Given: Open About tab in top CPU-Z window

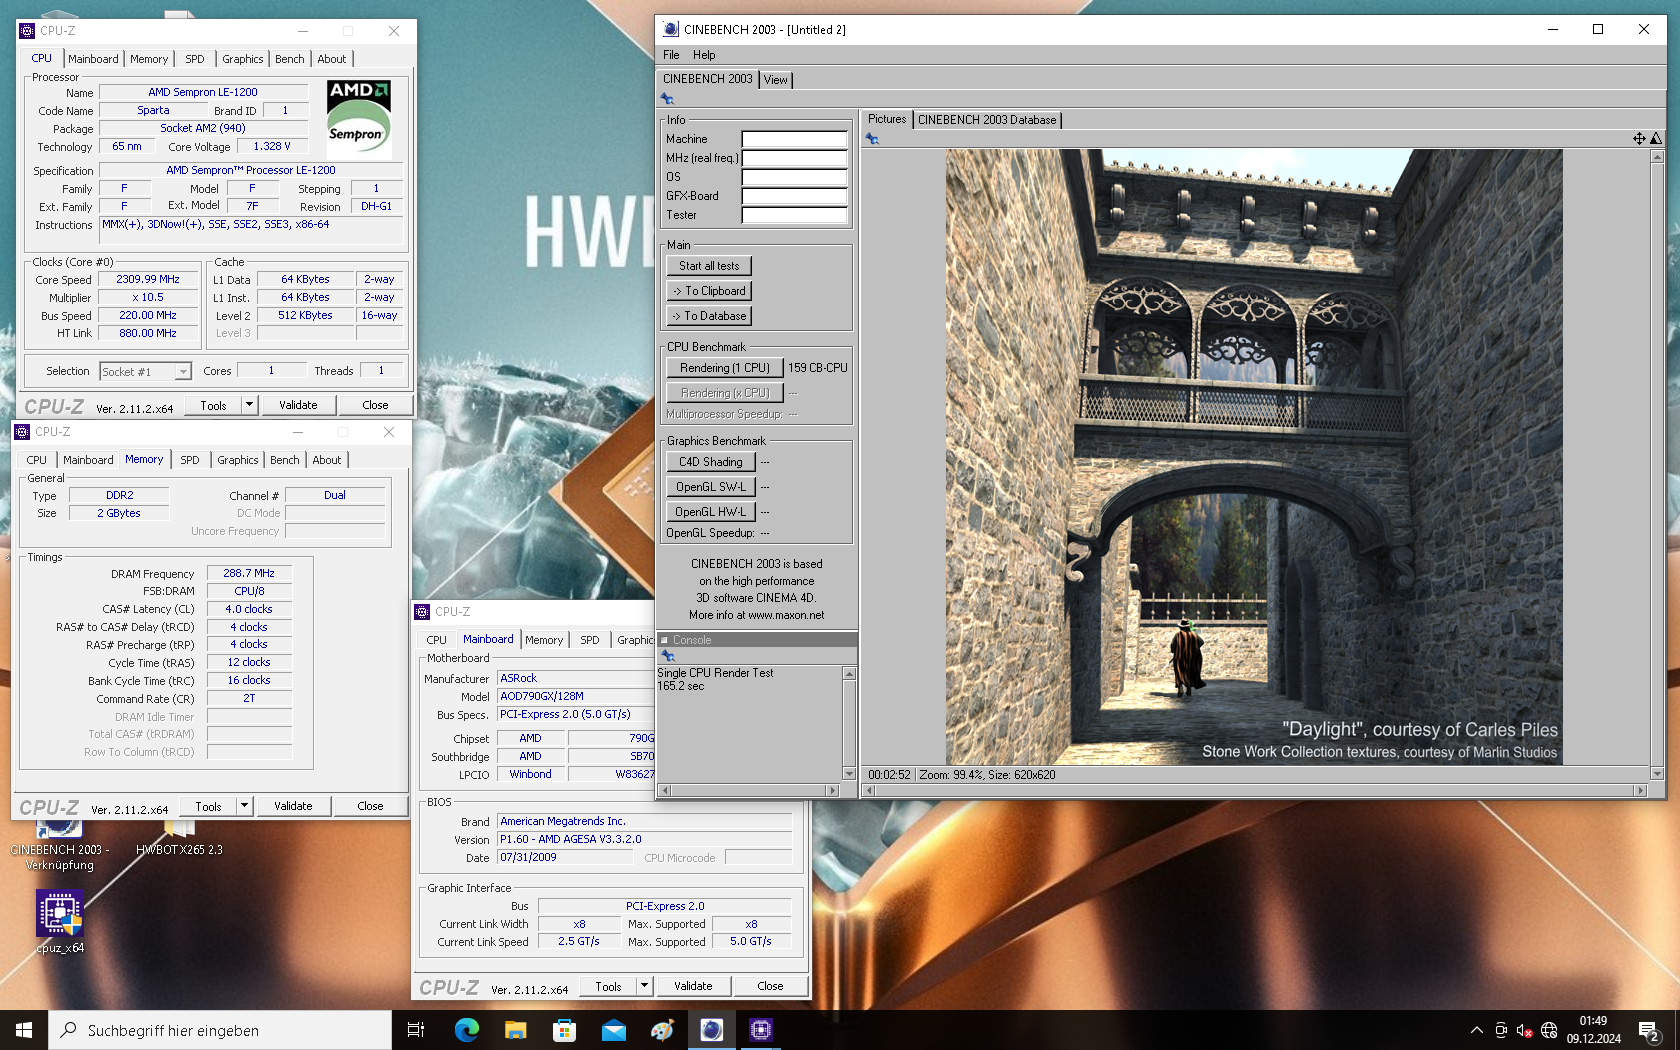Looking at the screenshot, I should 331,59.
